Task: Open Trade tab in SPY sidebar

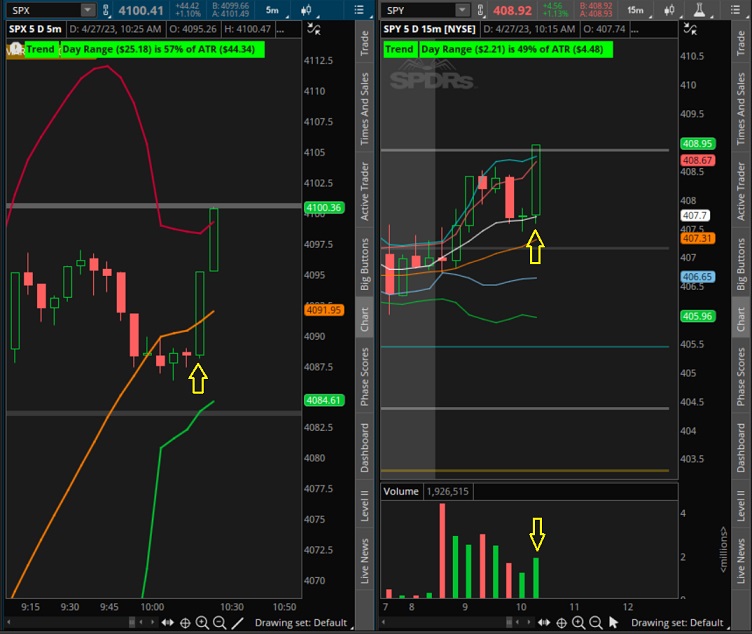Action: pyautogui.click(x=741, y=42)
